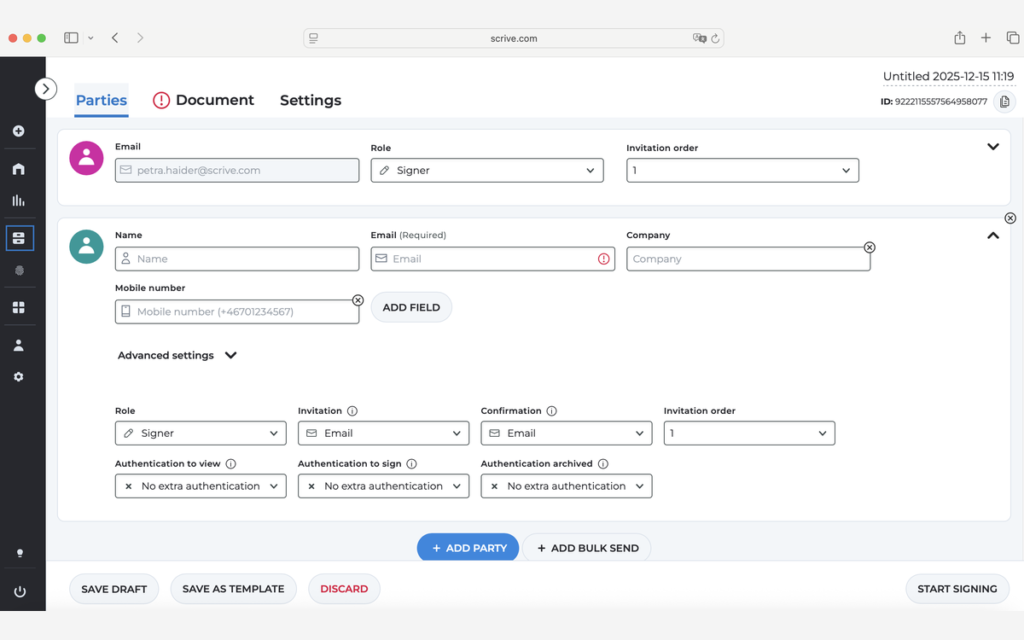Remove the Mobile number field

358,300
